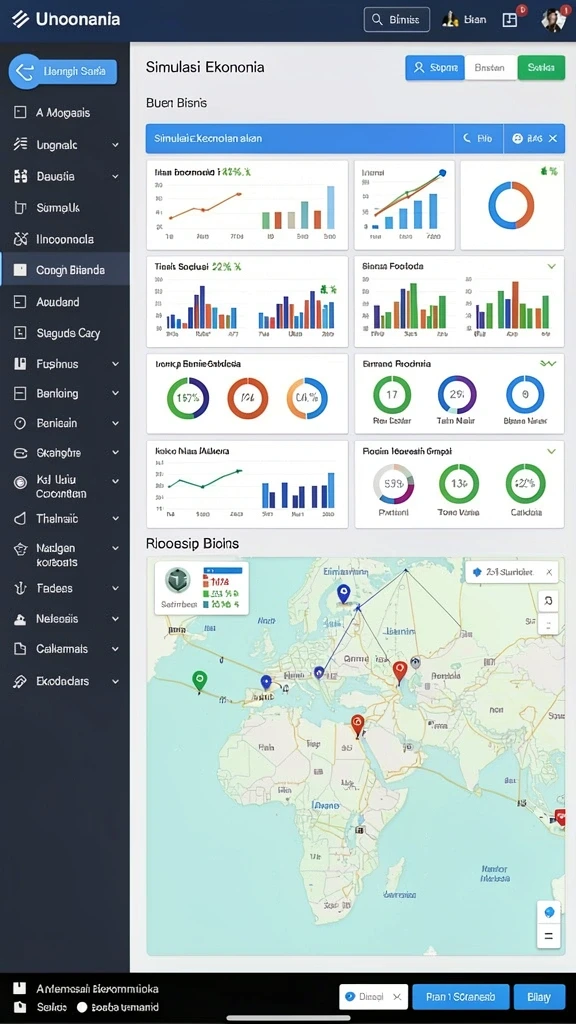Click the notification icon with red badge
The height and width of the screenshot is (1024, 576).
pos(510,20)
